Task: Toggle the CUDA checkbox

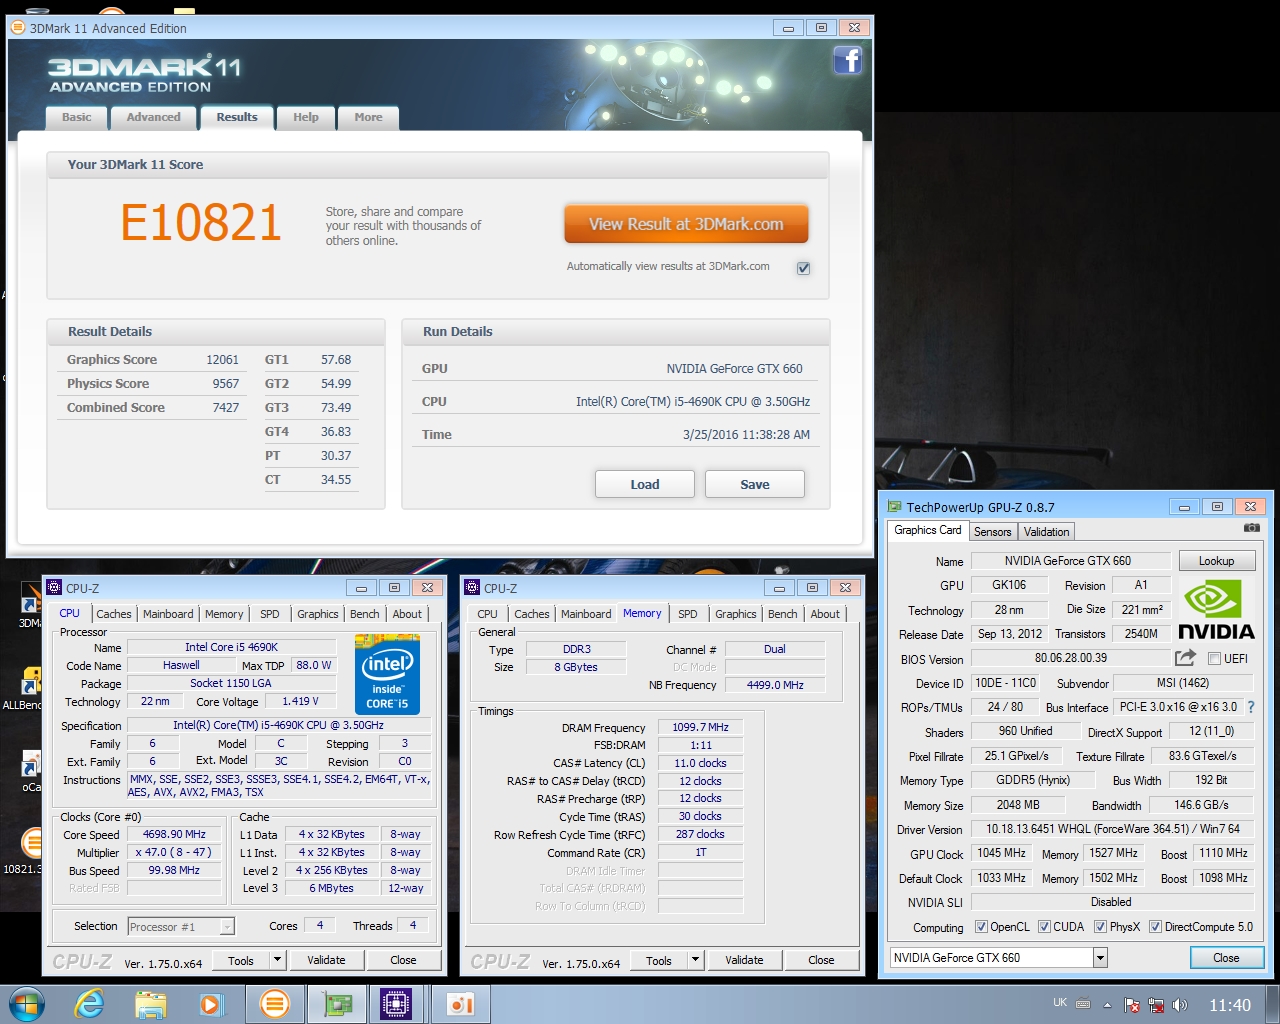Action: pos(1044,927)
